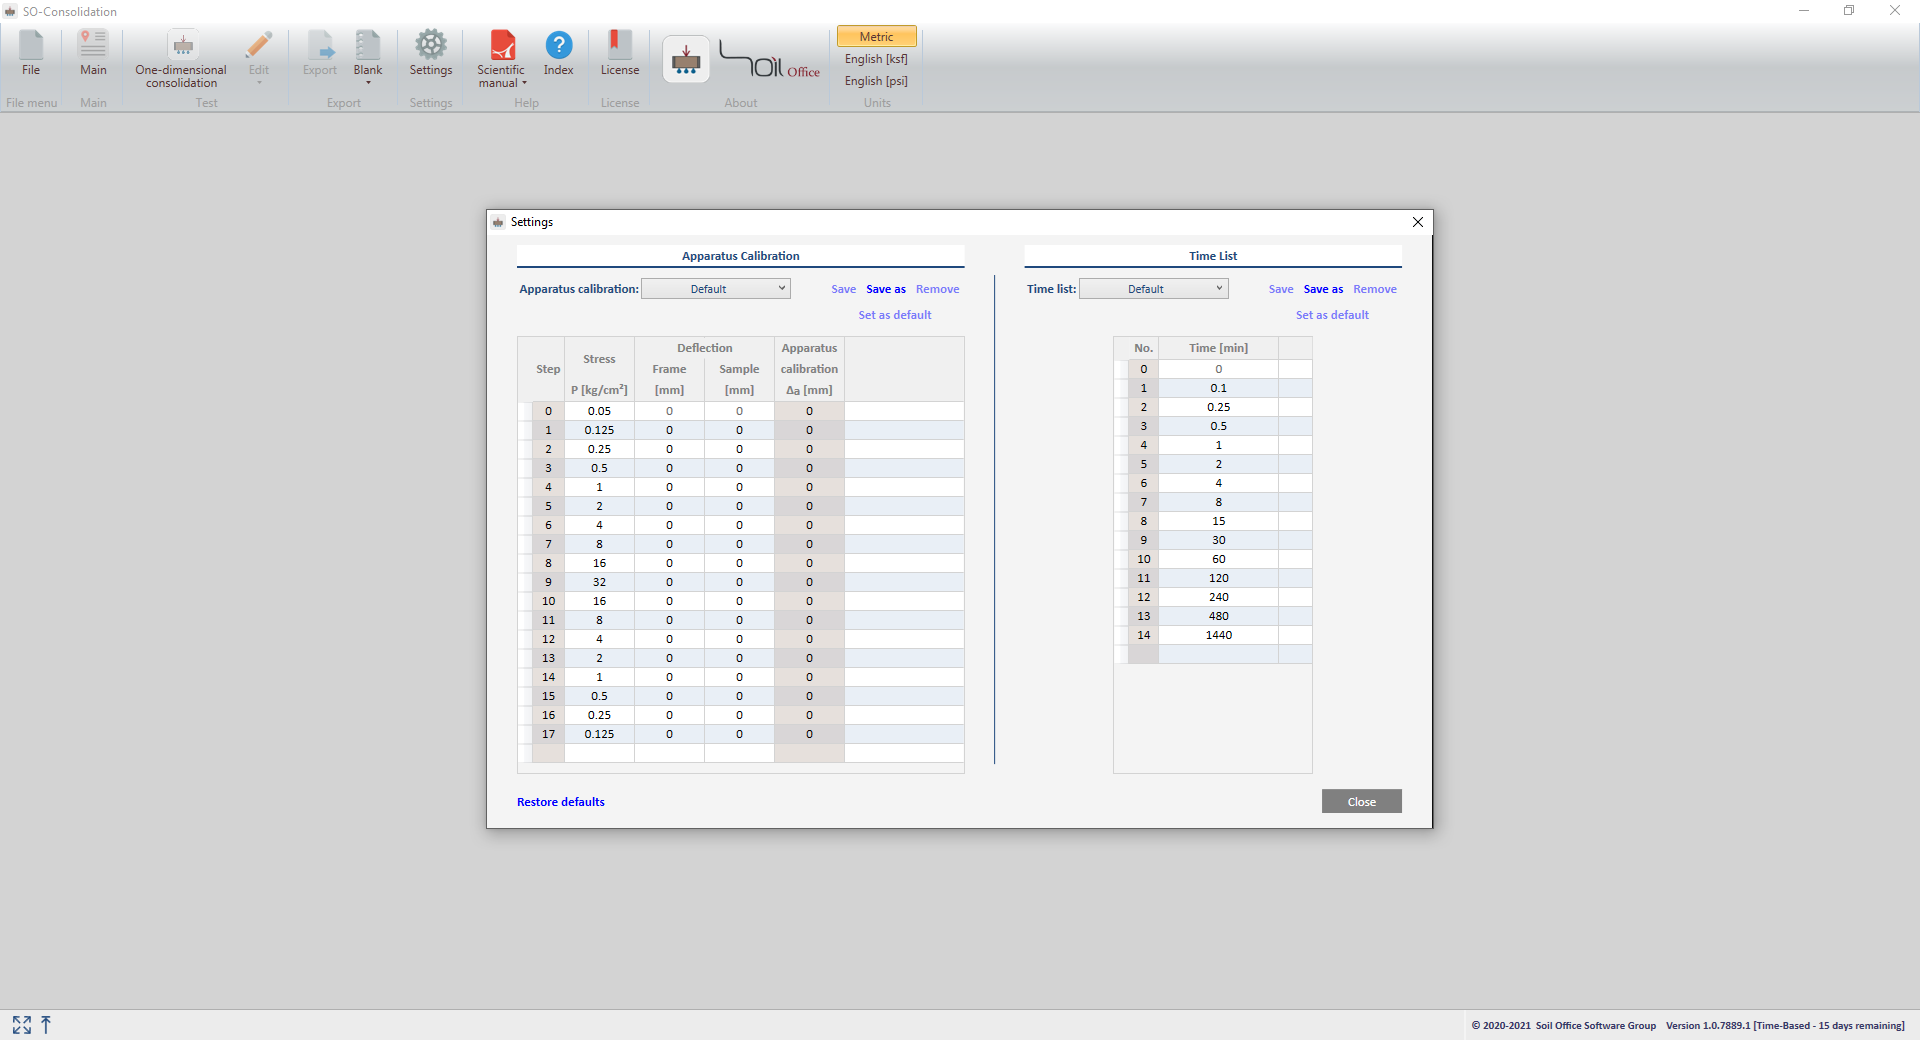Click Restore defaults link
The image size is (1920, 1040).
pyautogui.click(x=561, y=802)
